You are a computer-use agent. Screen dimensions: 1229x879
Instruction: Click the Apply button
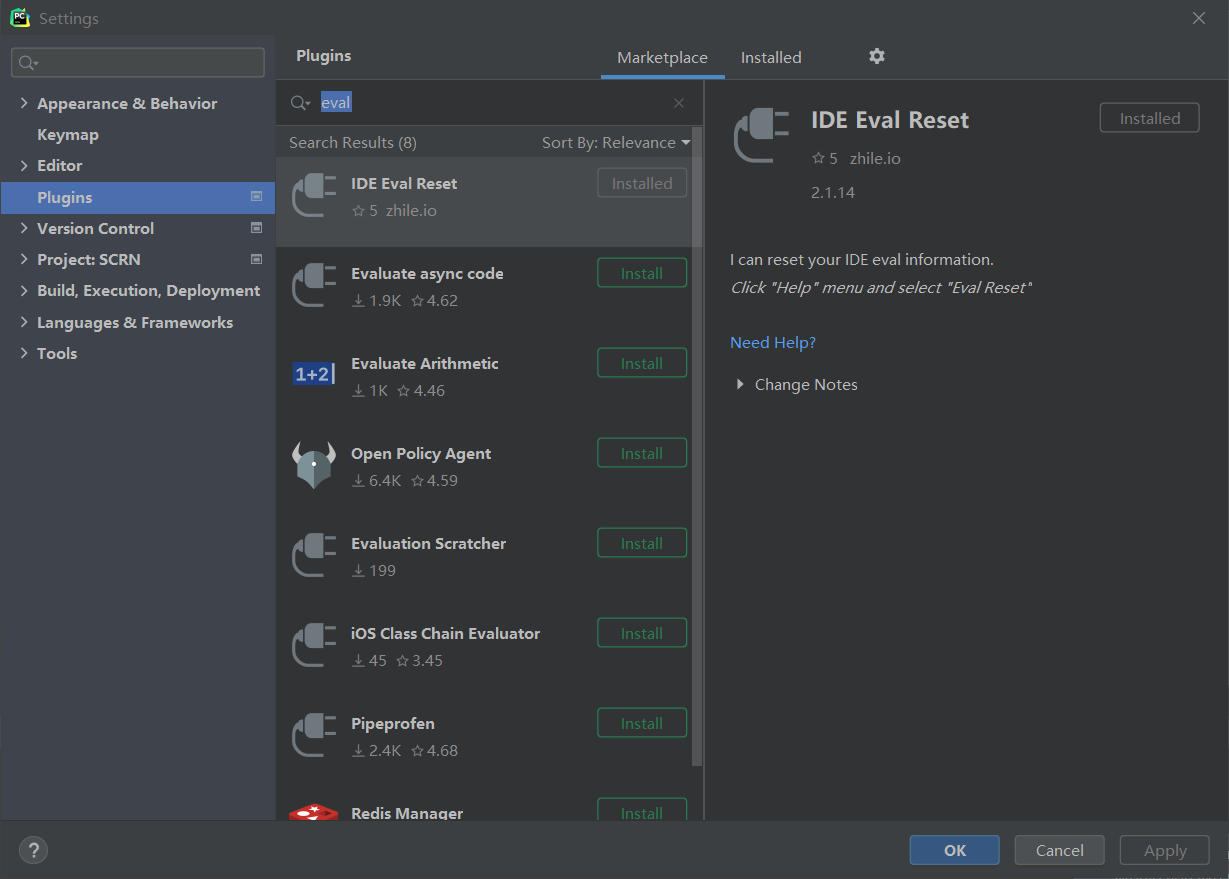[1165, 850]
